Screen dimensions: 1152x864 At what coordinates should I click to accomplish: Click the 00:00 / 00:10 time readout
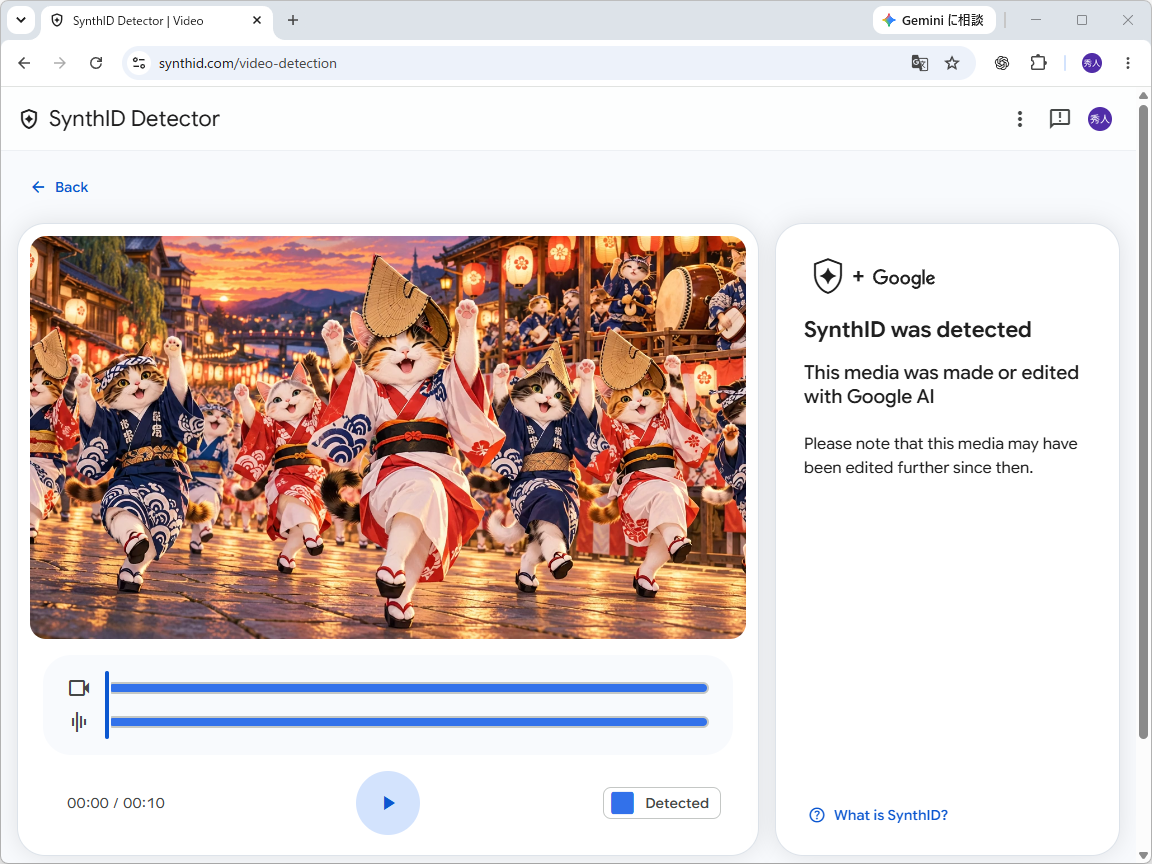pyautogui.click(x=116, y=803)
